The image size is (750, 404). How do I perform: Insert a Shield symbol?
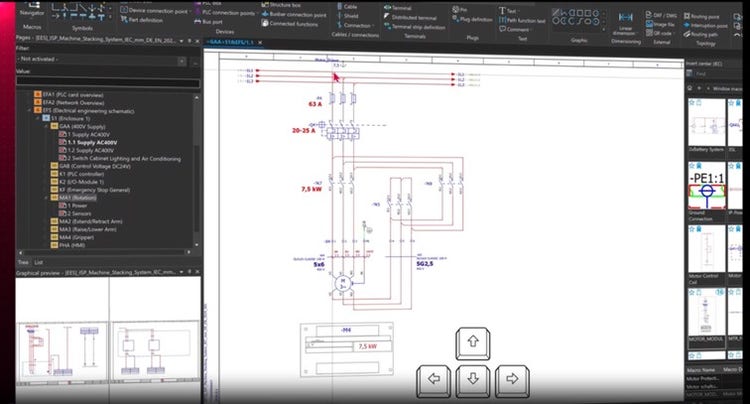point(348,16)
